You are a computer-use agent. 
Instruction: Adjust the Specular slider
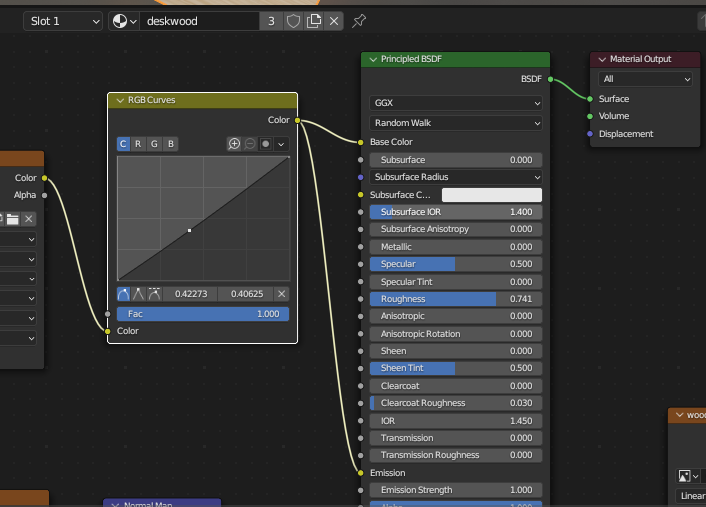[x=456, y=264]
